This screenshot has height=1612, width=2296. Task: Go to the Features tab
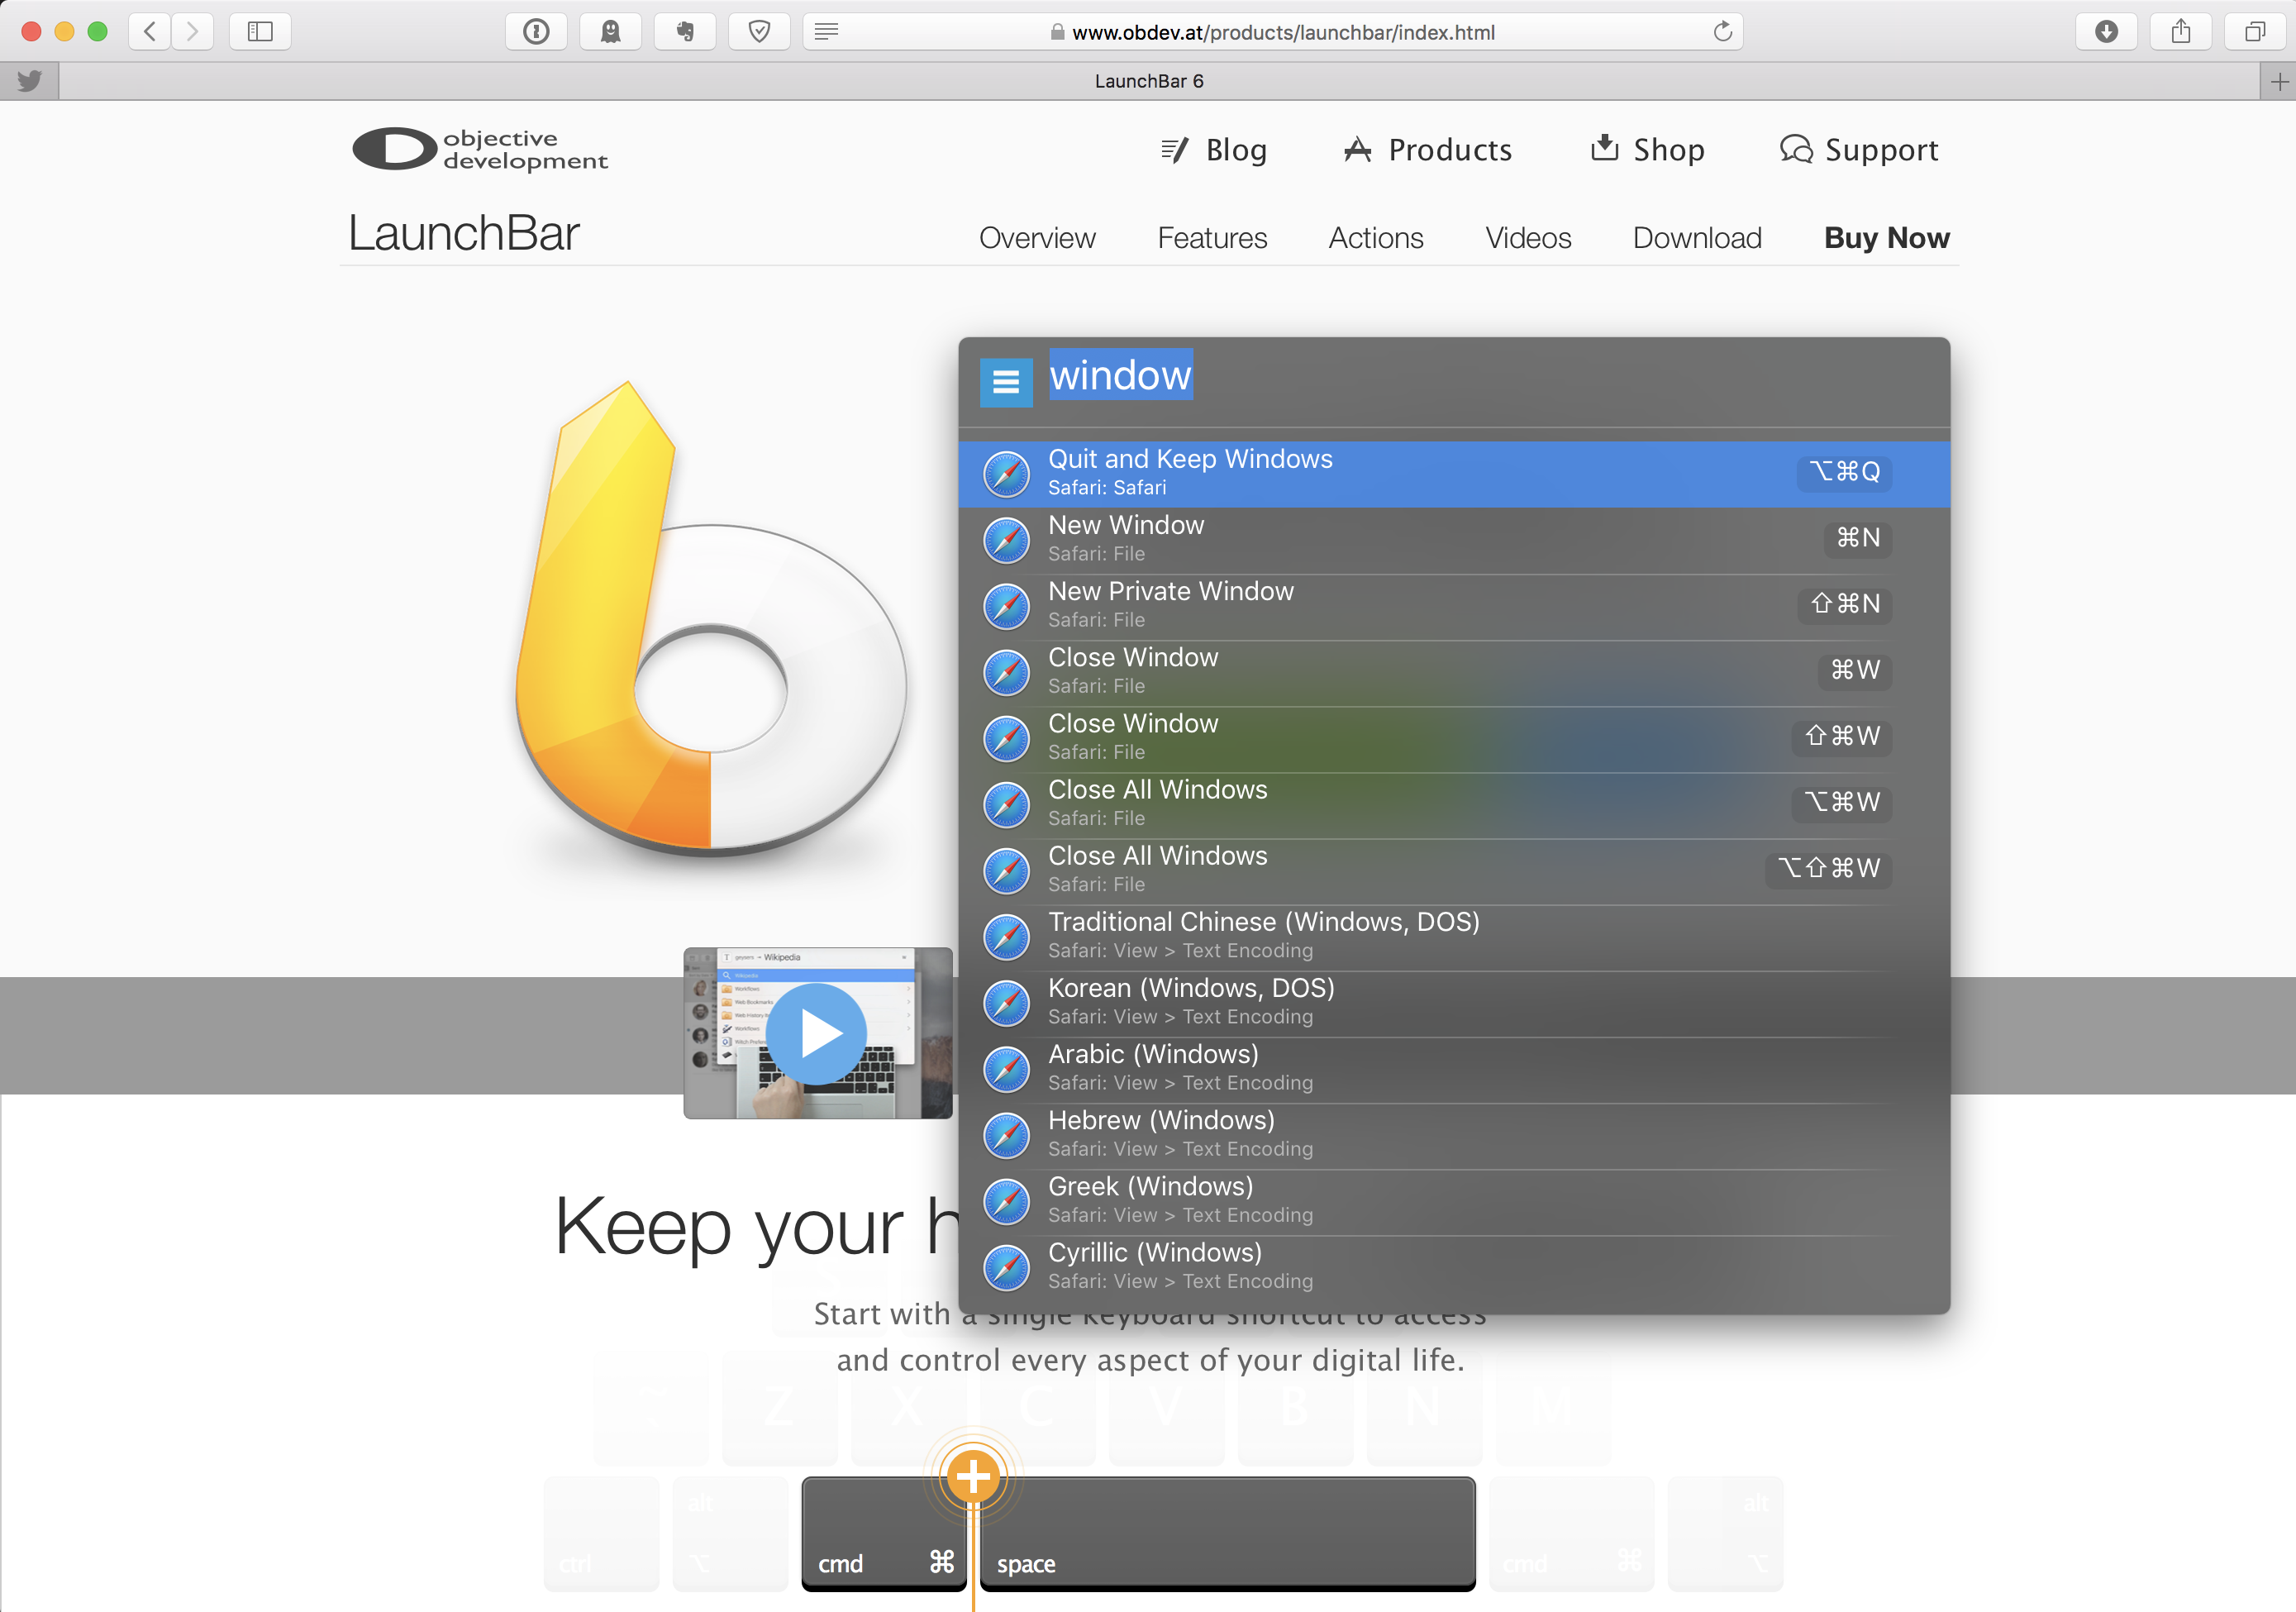pos(1212,238)
